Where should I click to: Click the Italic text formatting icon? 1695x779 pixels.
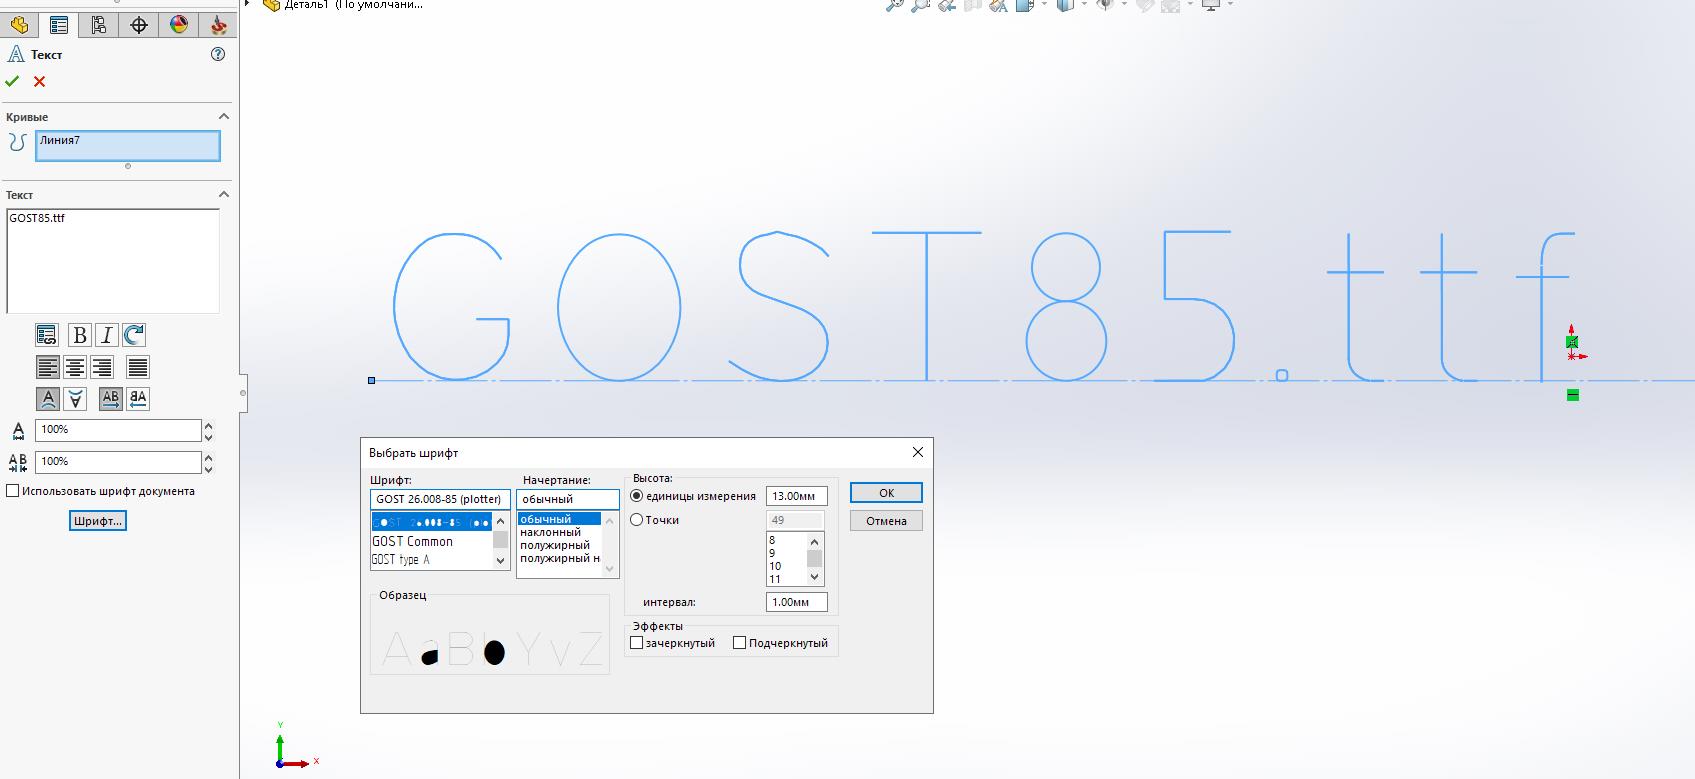click(x=106, y=336)
